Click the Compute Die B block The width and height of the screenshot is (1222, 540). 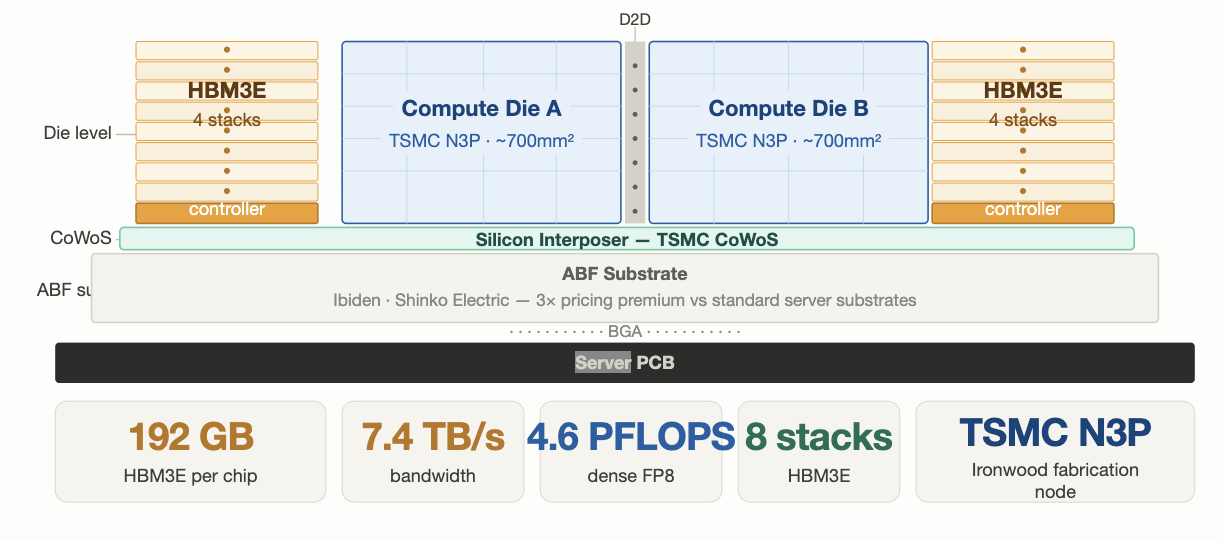click(788, 132)
